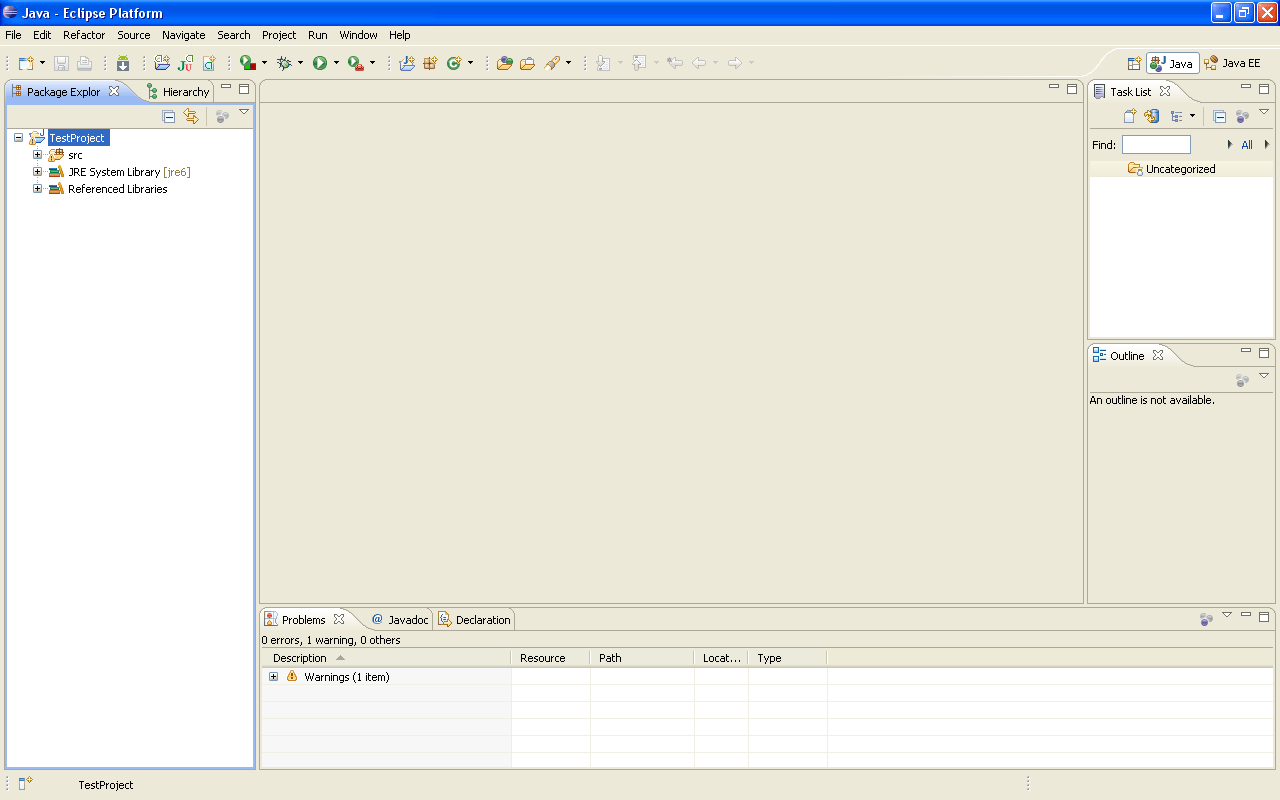Click the New Java Class icon
Viewport: 1280px width, 800px height.
point(454,63)
